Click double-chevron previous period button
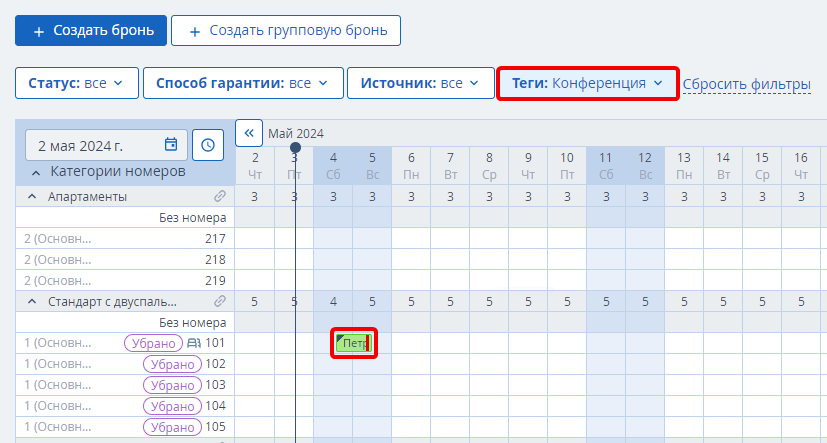 click(x=249, y=133)
